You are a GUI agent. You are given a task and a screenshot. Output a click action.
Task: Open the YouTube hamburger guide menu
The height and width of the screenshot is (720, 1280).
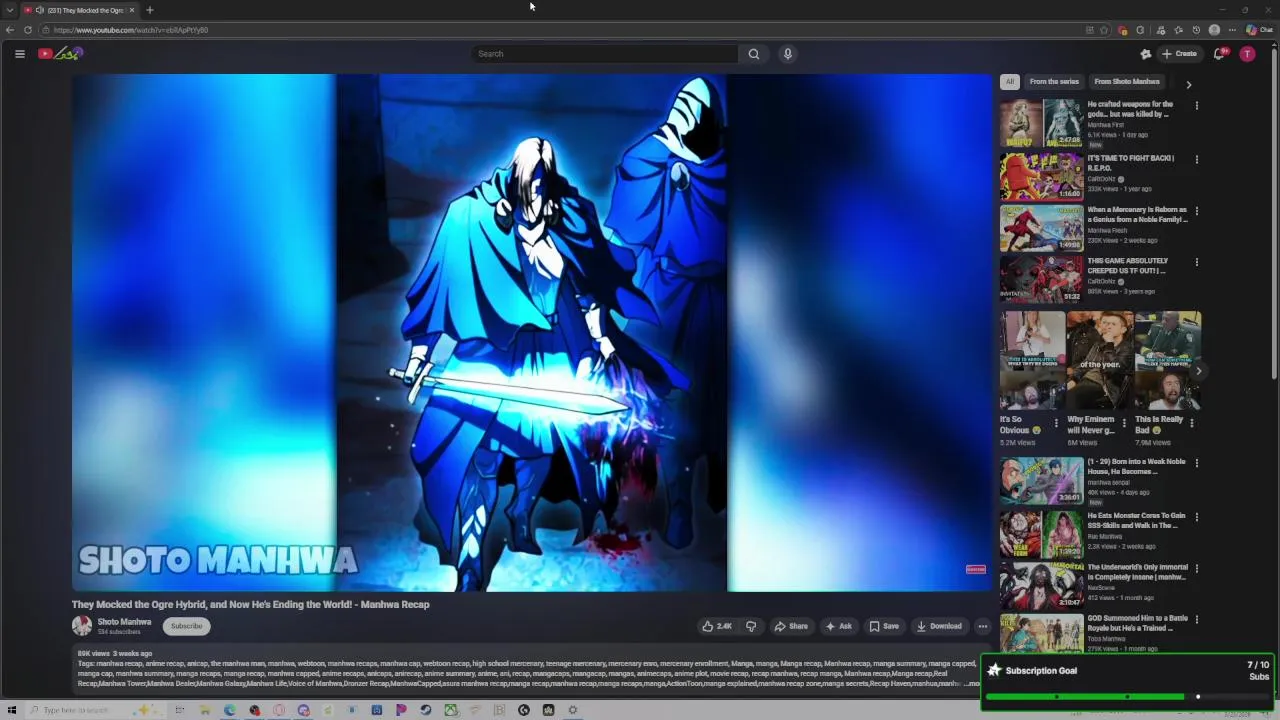[19, 54]
